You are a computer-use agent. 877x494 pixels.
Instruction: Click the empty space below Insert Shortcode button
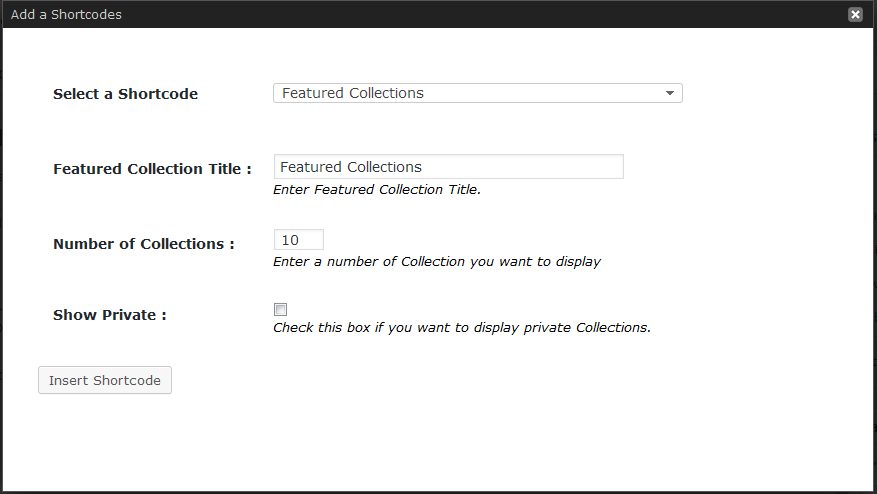tap(105, 440)
